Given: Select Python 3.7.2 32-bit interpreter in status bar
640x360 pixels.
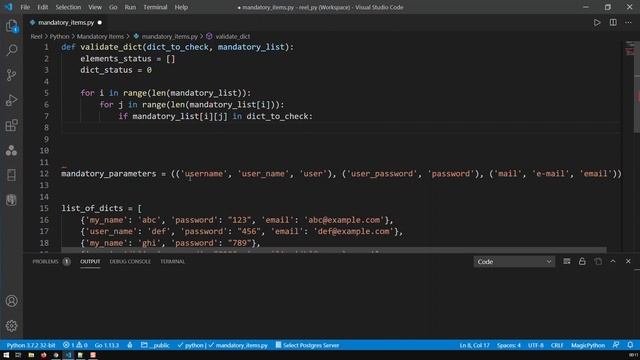Looking at the screenshot, I should 31,345.
